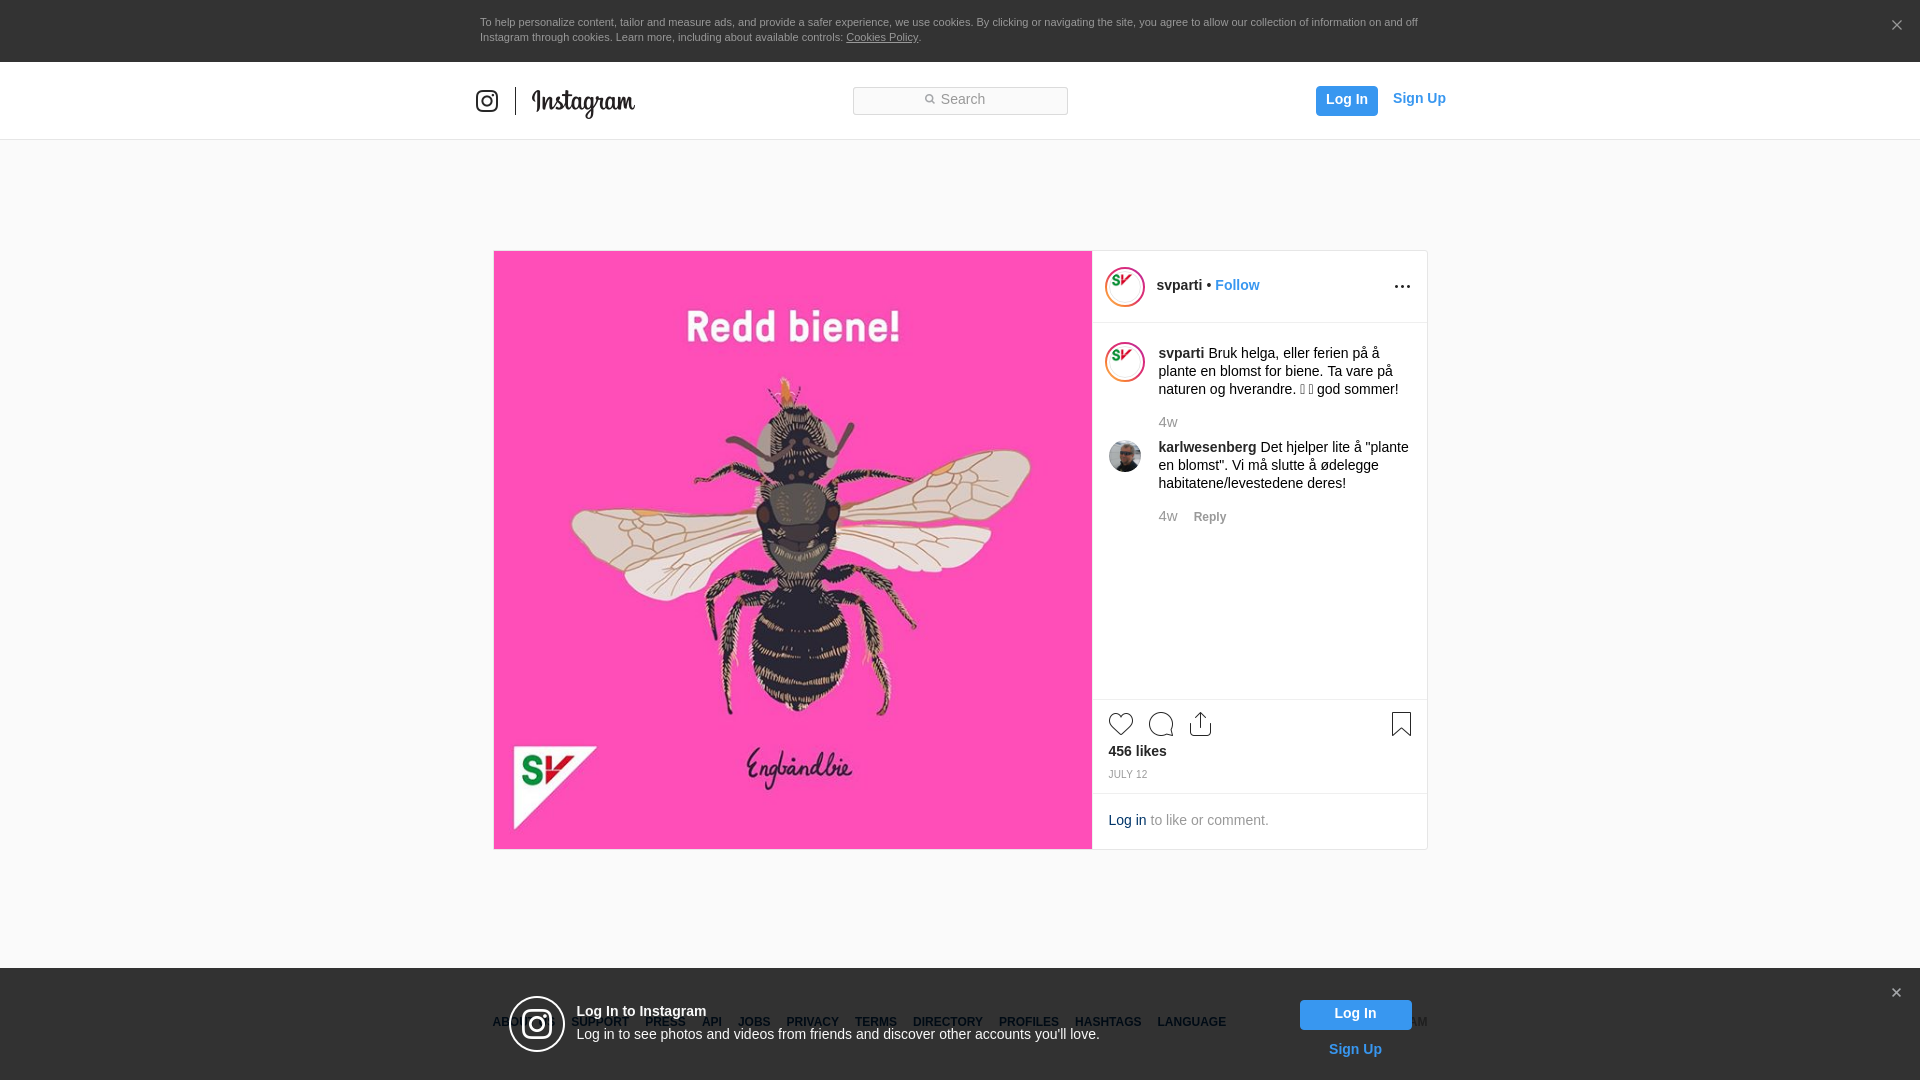The height and width of the screenshot is (1080, 1920).
Task: Click svparti username in the caption
Action: 1181,353
